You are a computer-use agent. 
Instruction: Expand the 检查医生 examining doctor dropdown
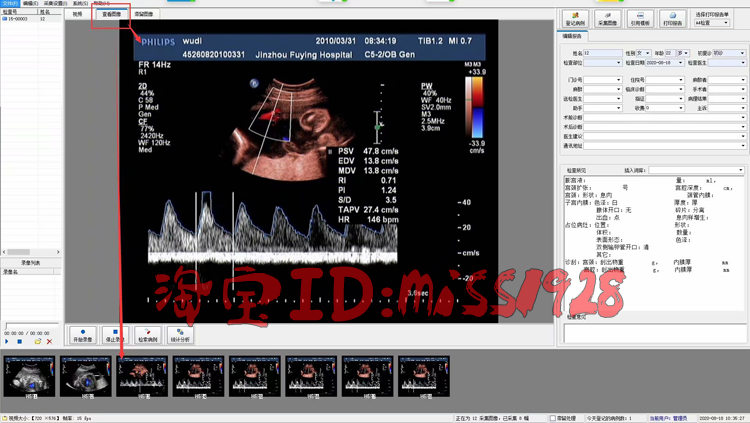(743, 63)
